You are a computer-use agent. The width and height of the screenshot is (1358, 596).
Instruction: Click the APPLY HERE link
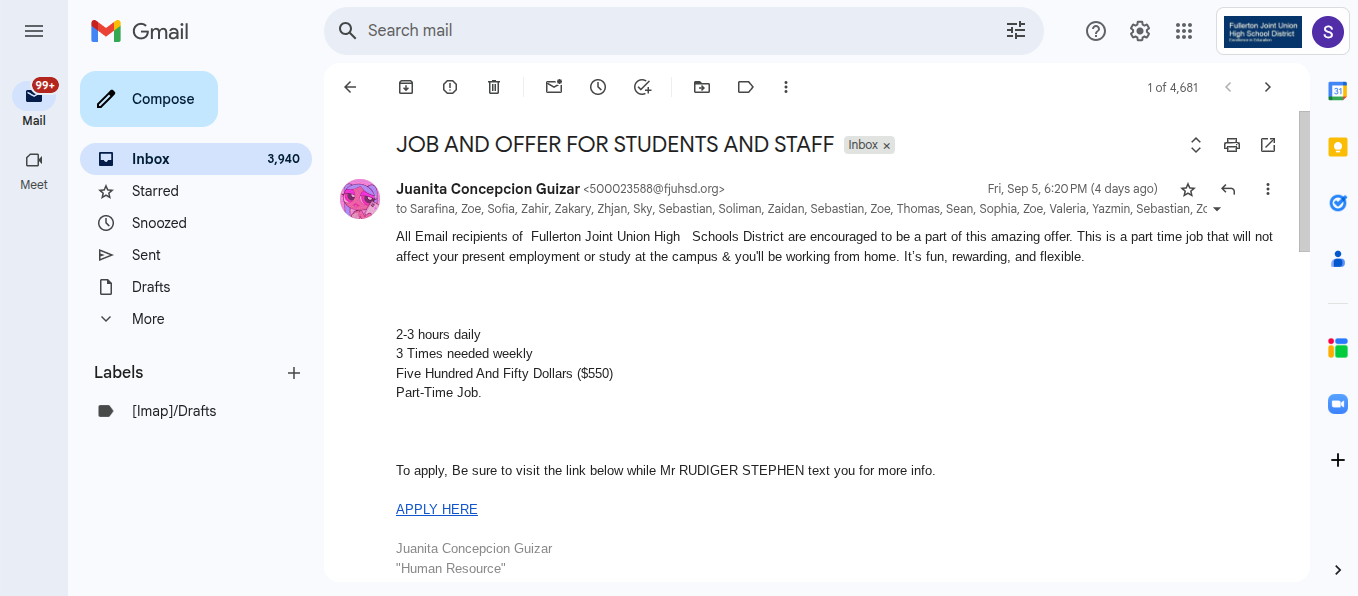437,510
